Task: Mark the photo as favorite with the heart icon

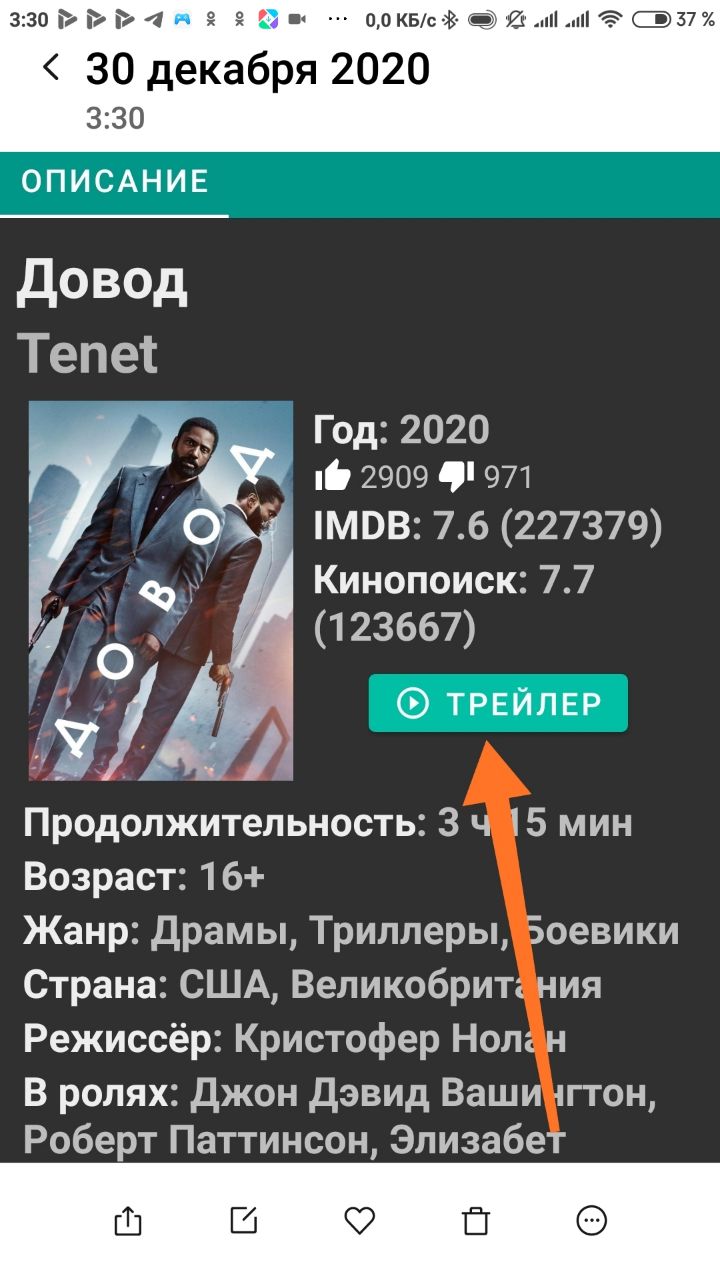Action: pos(359,1220)
